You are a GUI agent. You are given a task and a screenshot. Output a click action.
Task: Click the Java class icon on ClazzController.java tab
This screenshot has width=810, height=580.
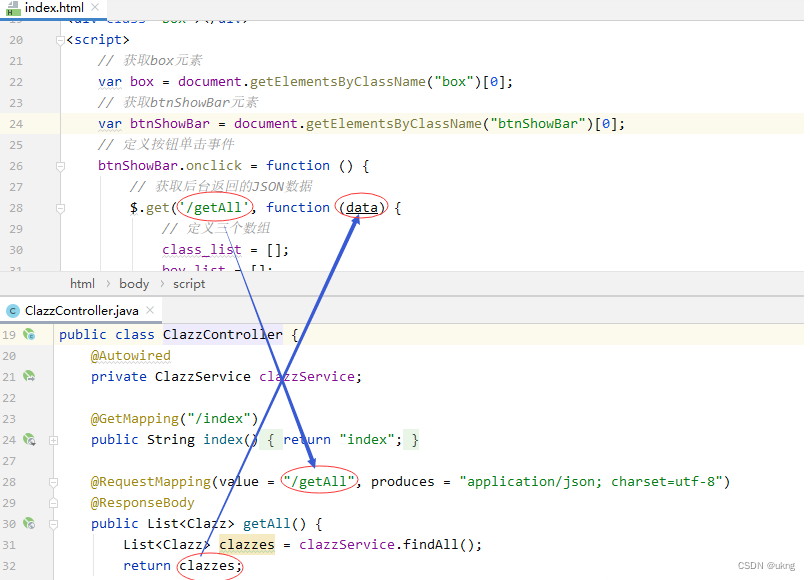coord(11,310)
